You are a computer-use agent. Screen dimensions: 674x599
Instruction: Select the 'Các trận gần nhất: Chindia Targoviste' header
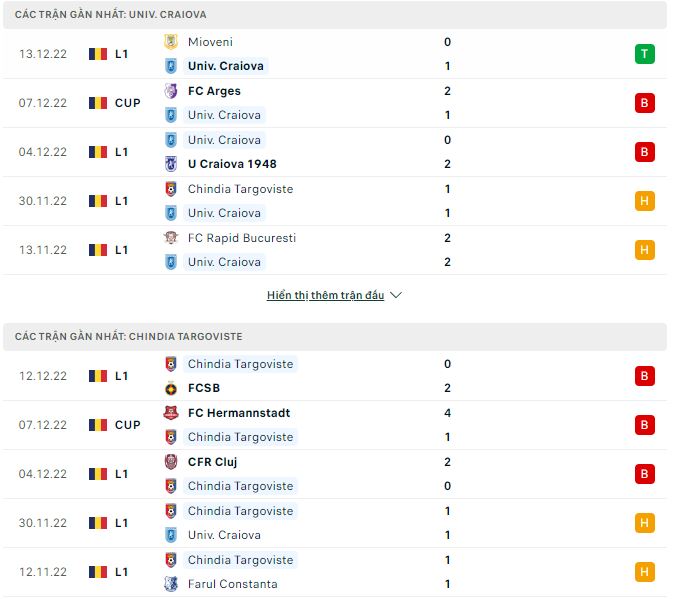tap(128, 337)
